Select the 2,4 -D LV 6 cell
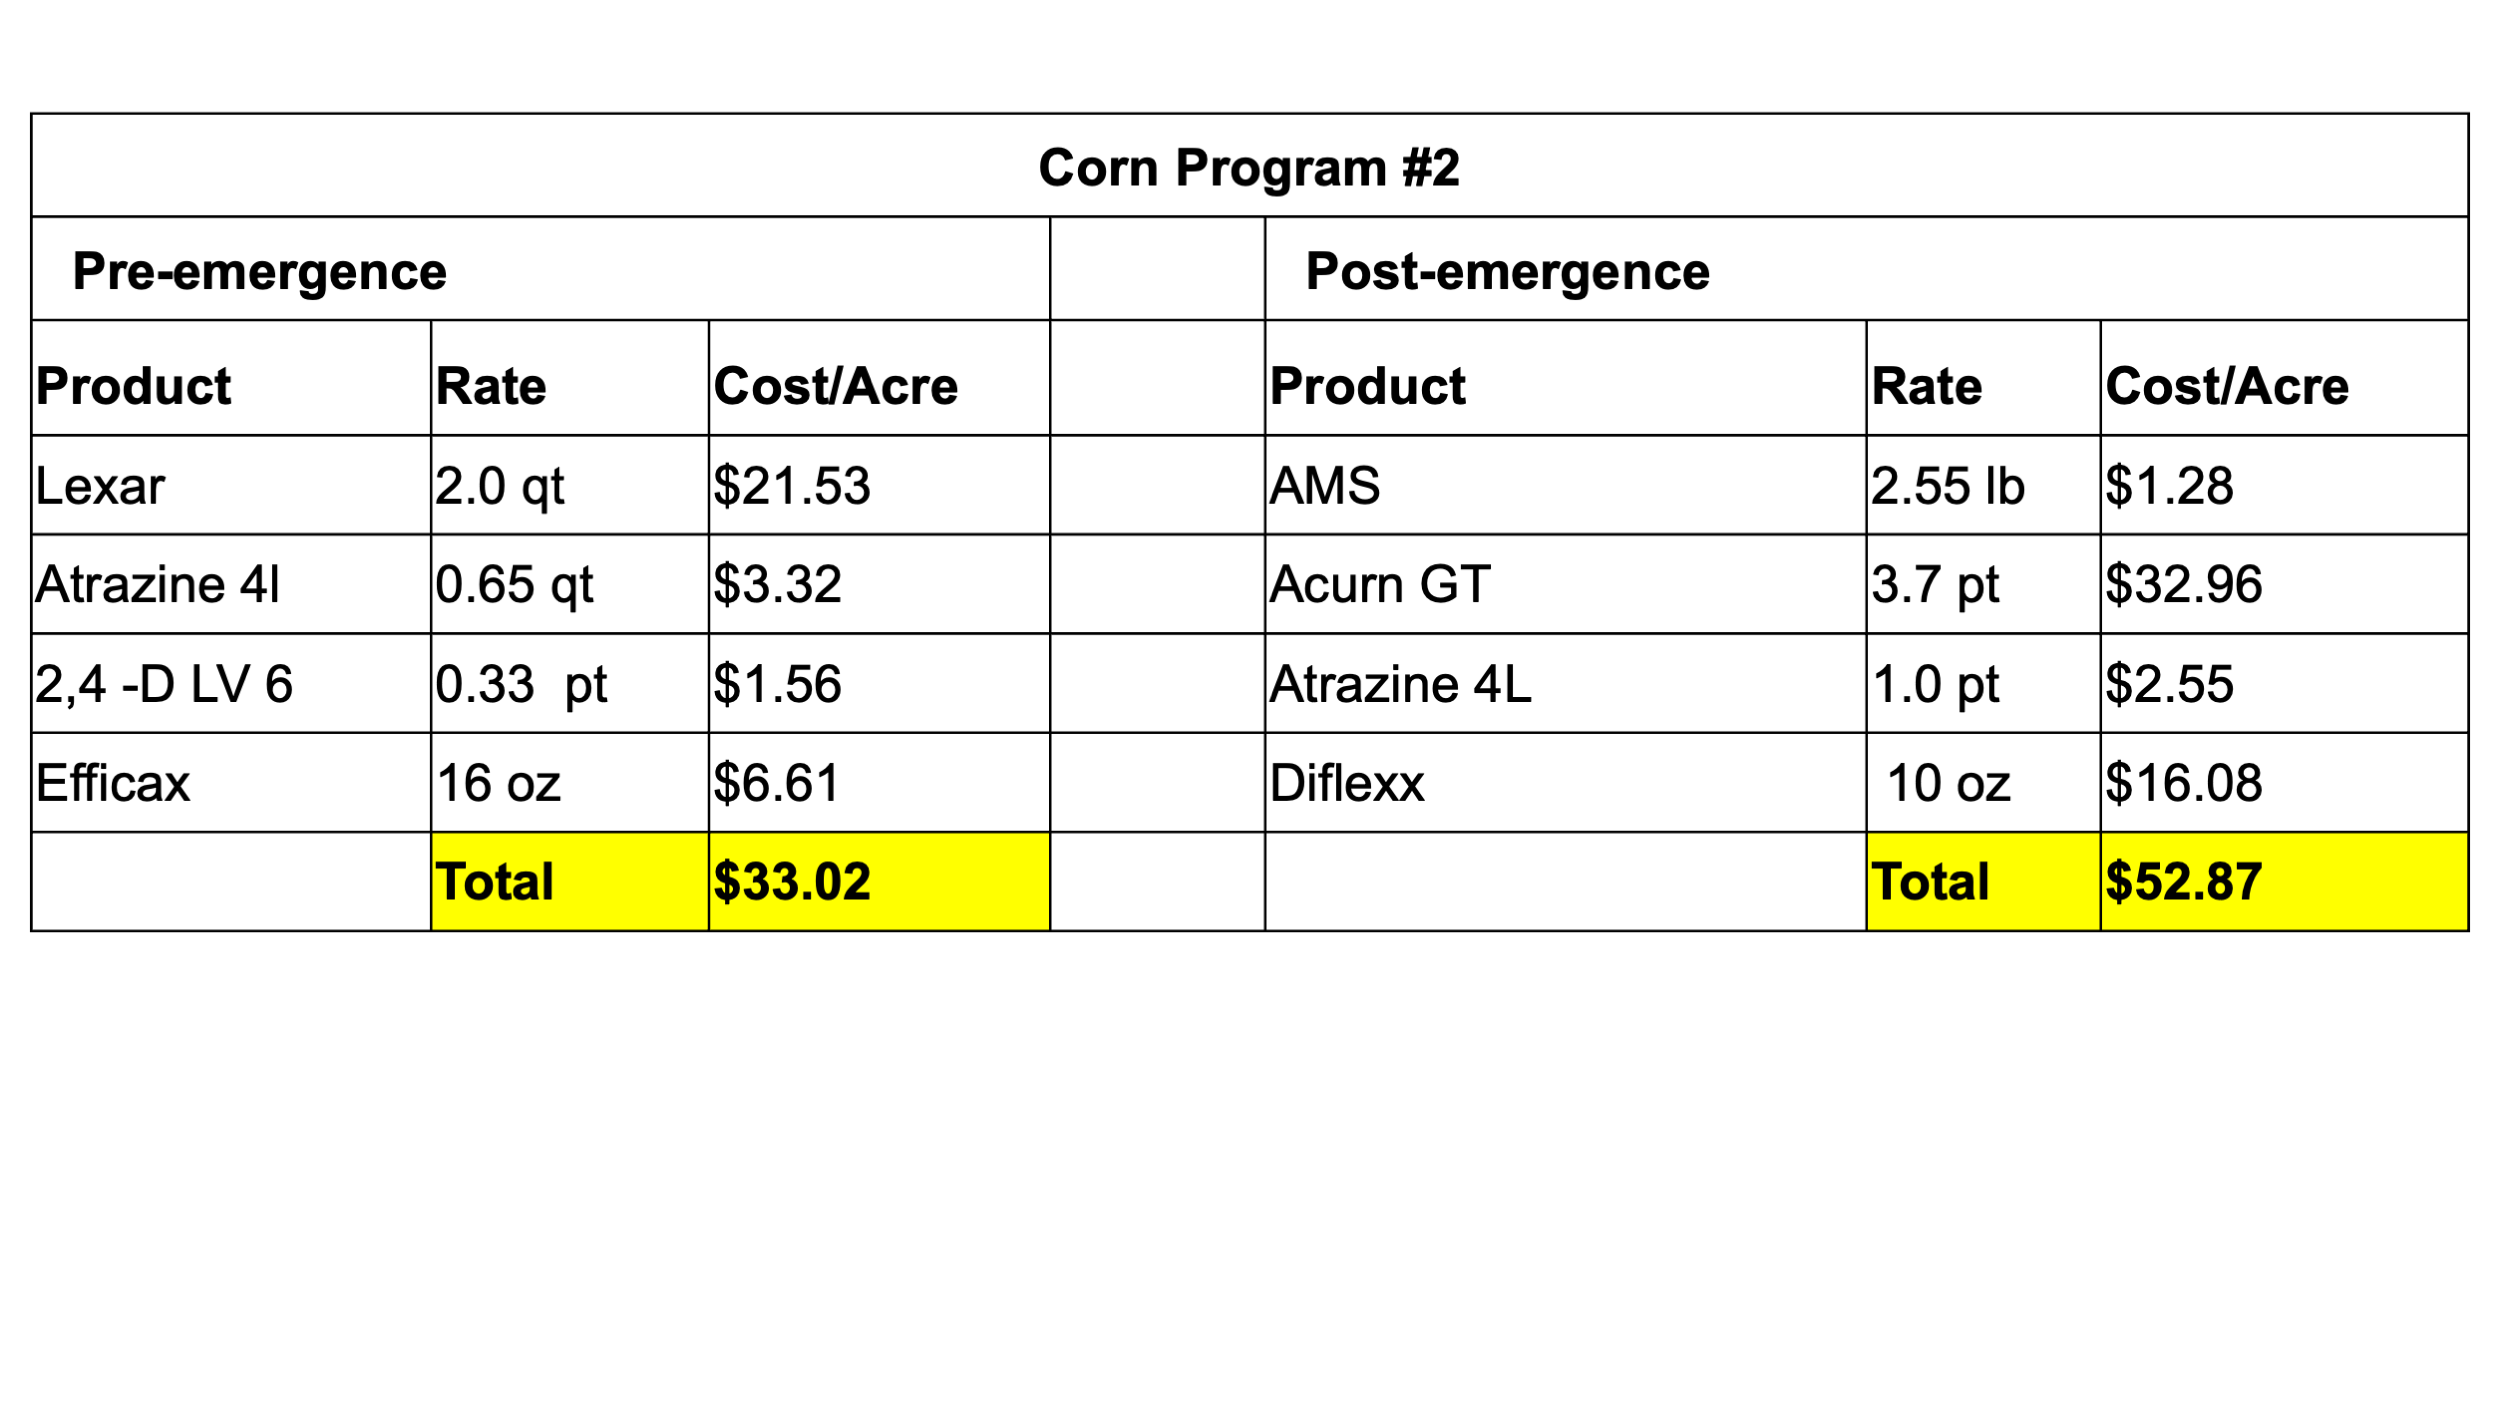Screen dimensions: 2500x1406 (231, 684)
